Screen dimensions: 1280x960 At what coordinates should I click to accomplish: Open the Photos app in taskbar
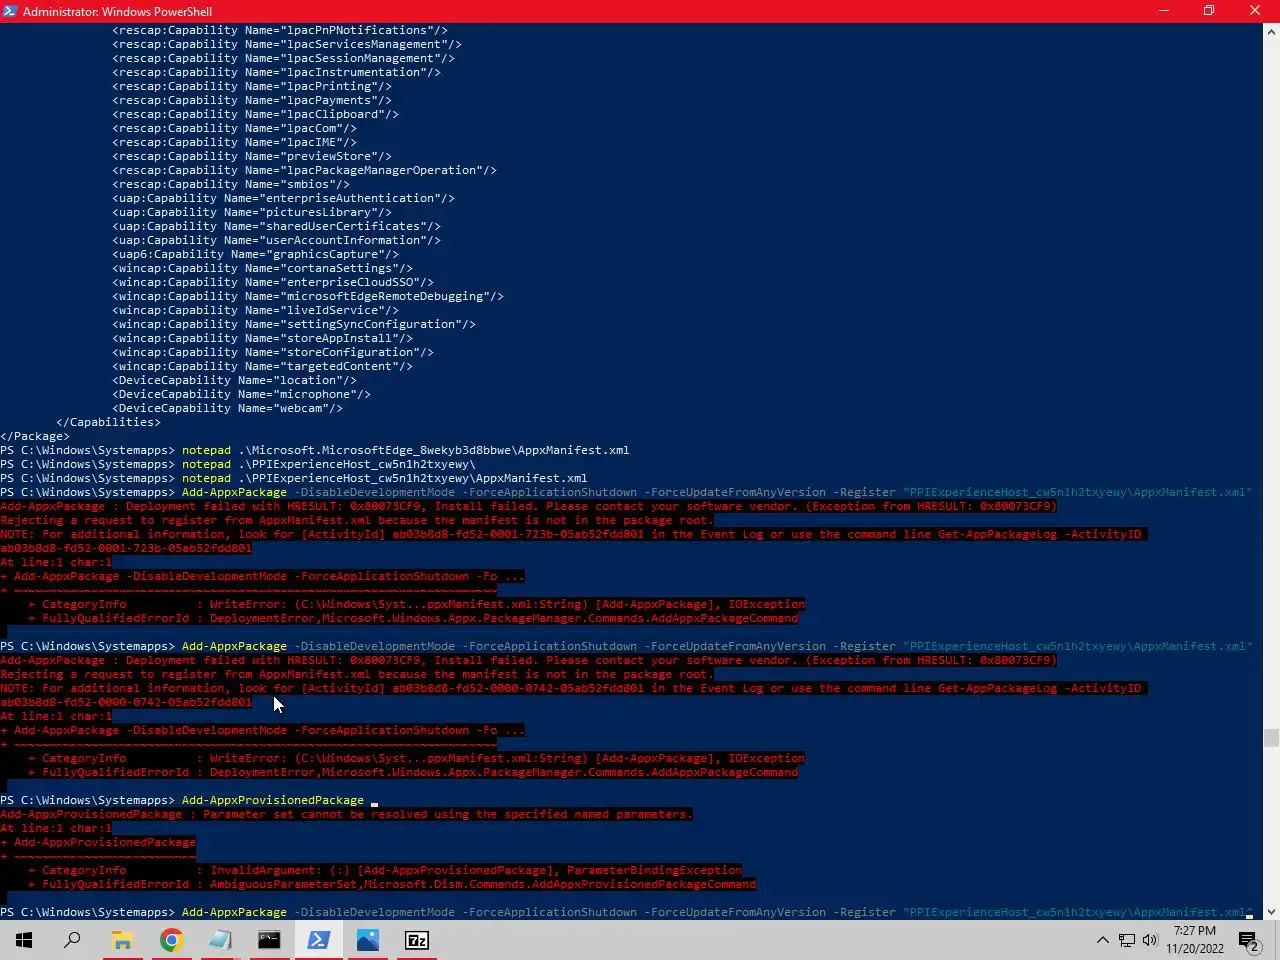coord(367,940)
